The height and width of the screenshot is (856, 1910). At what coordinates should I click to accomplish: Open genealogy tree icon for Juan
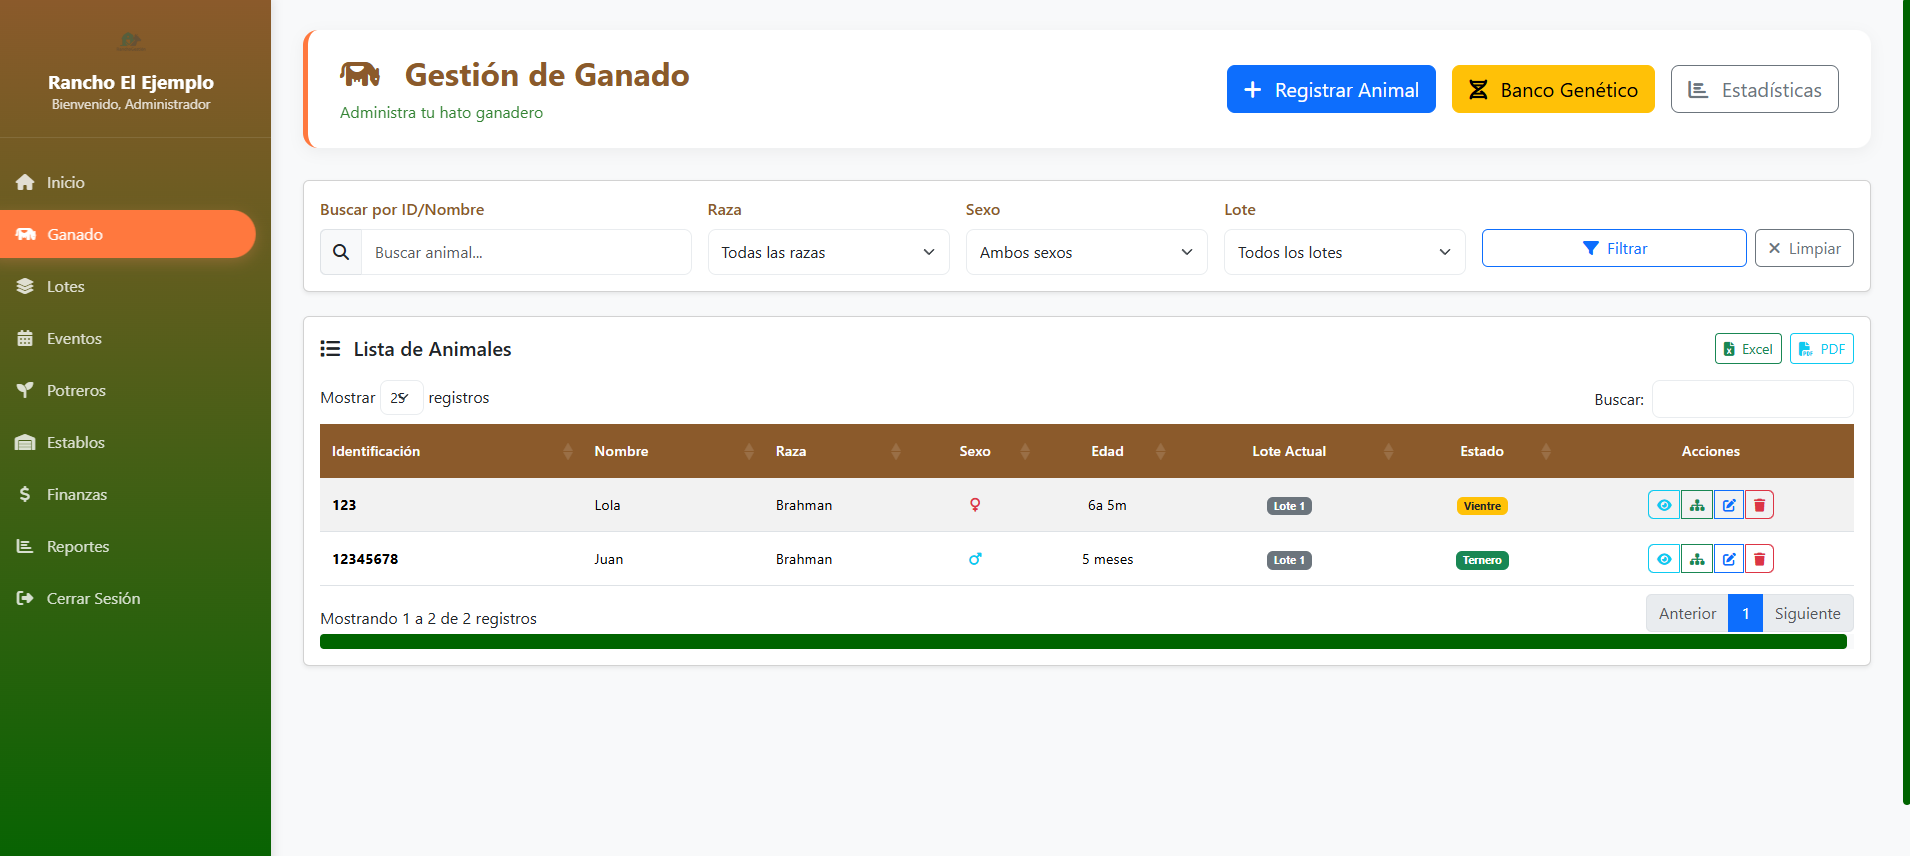click(x=1696, y=559)
